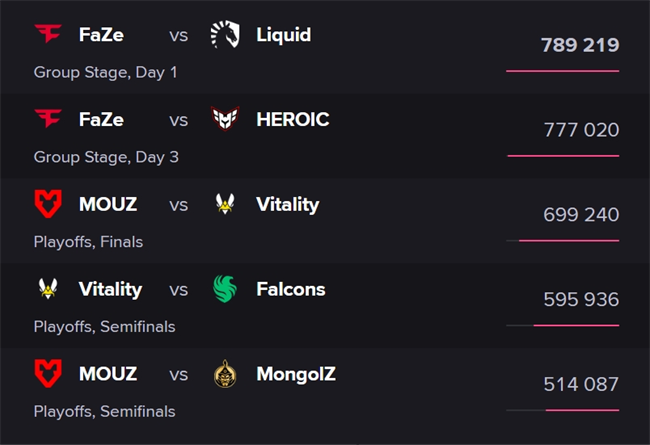Click the Vitality bee logo beside MOUZ
The height and width of the screenshot is (445, 650).
tap(225, 204)
